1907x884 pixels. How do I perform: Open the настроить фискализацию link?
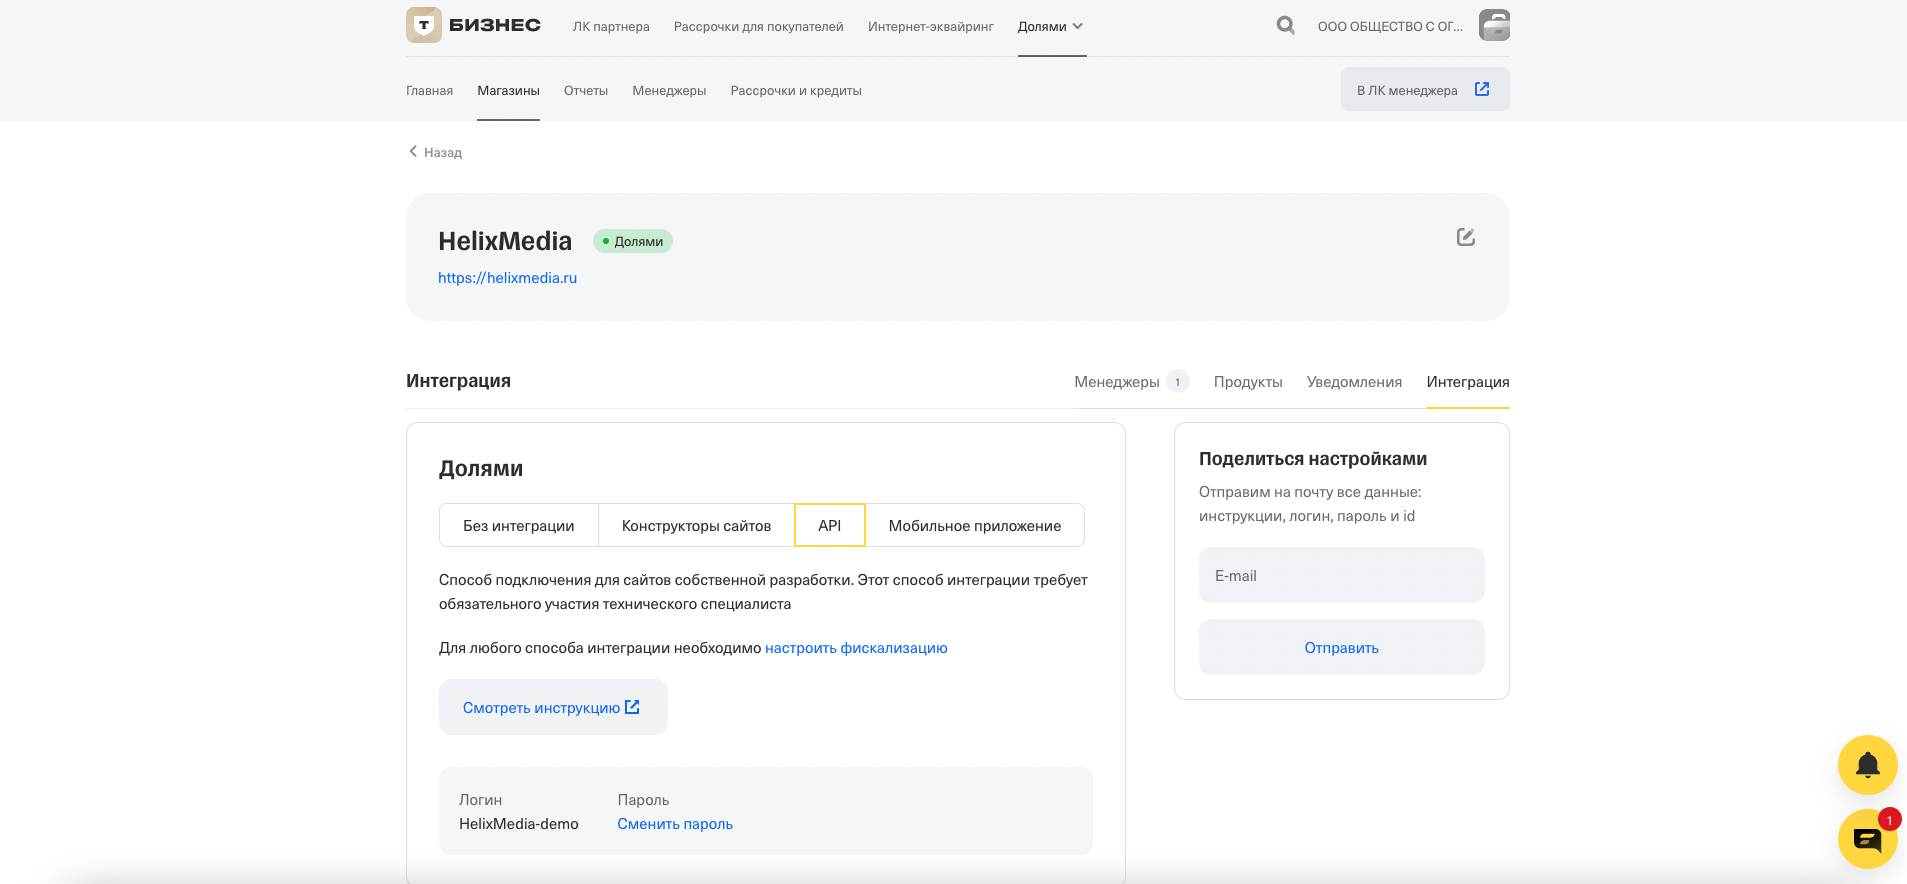856,648
